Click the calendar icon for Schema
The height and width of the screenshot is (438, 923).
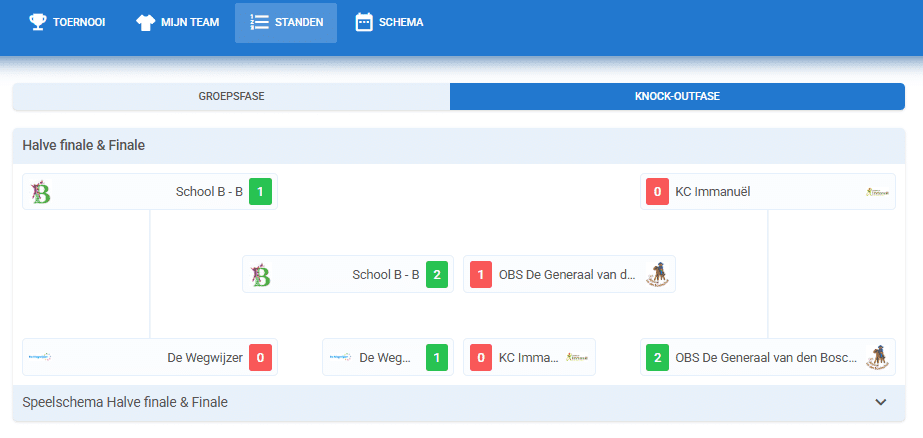pyautogui.click(x=364, y=22)
